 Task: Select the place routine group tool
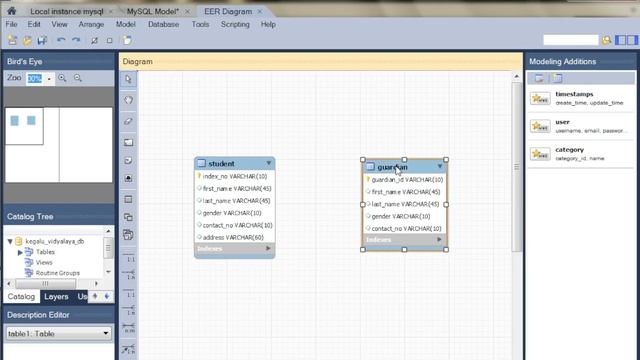point(129,235)
